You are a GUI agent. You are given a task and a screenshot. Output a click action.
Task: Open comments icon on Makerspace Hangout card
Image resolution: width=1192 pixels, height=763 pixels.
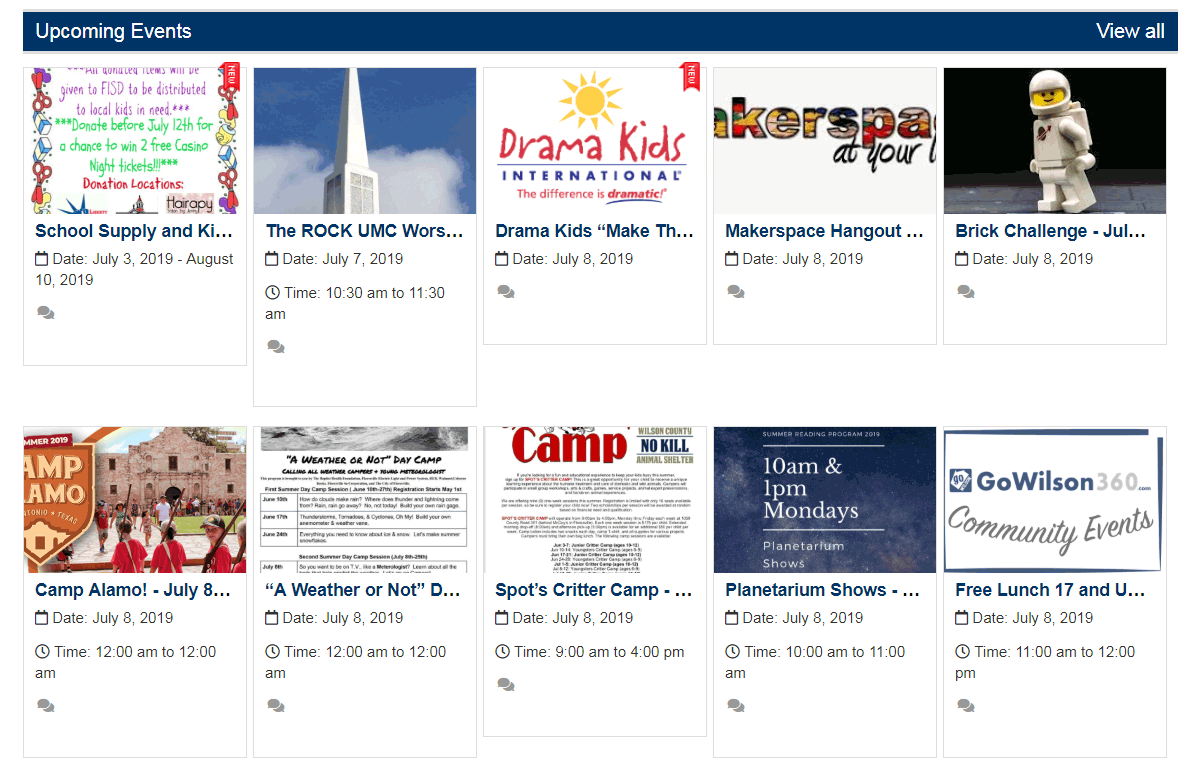point(736,292)
